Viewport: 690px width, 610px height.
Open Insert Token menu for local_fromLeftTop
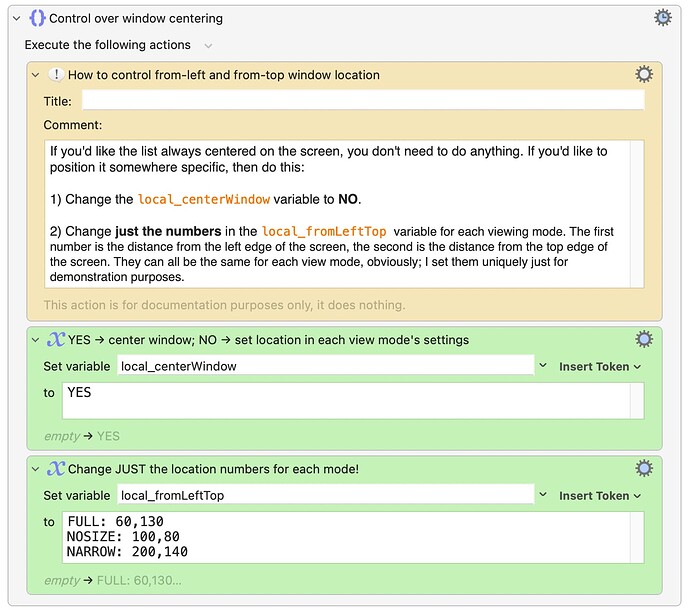point(600,496)
